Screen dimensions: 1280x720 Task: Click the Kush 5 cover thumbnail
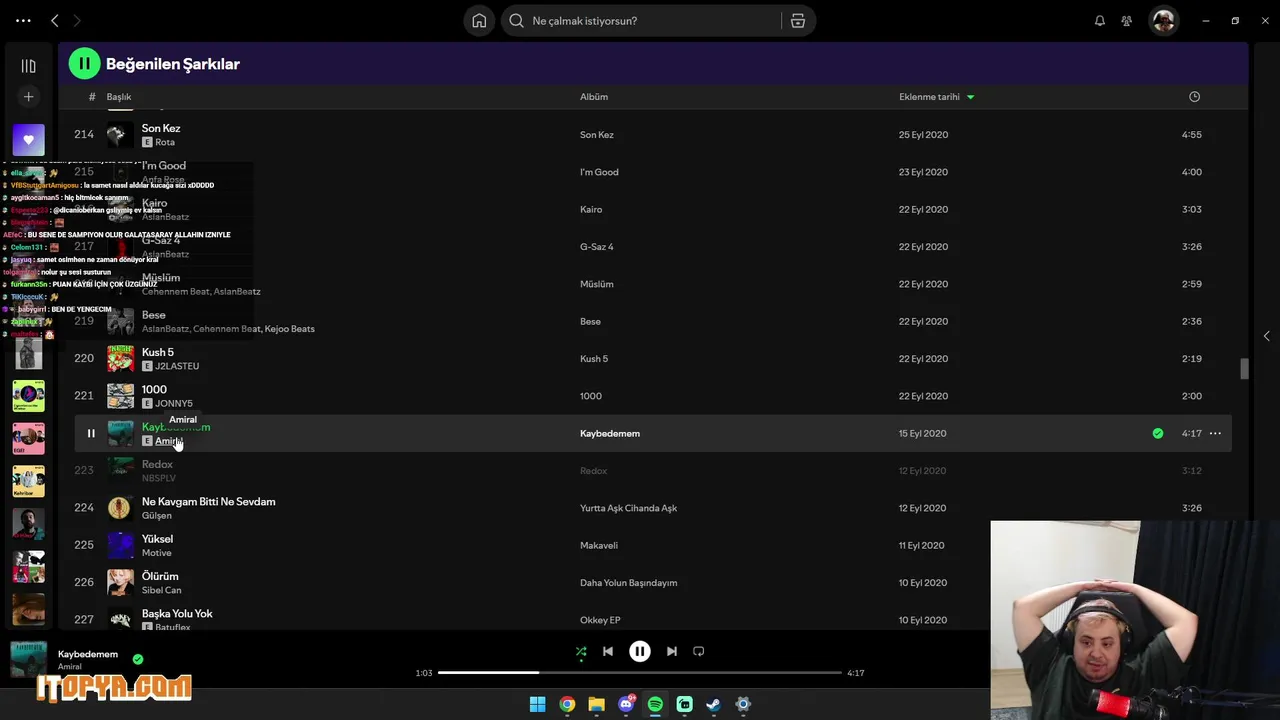coord(120,358)
